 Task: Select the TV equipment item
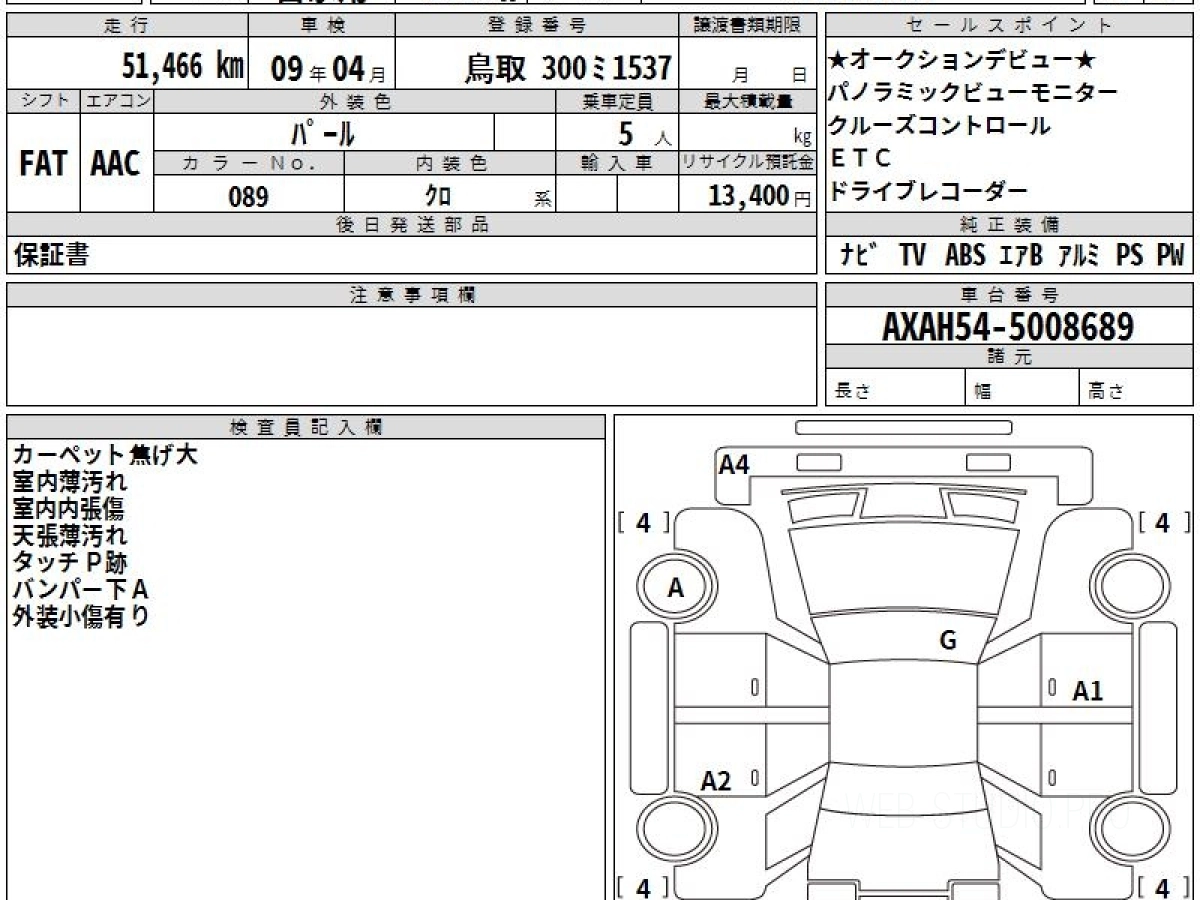point(911,255)
